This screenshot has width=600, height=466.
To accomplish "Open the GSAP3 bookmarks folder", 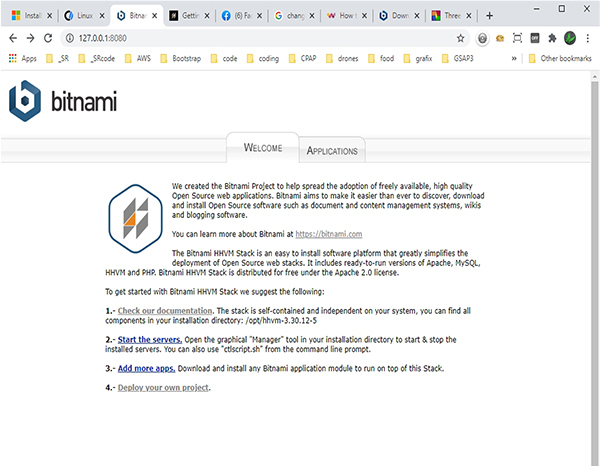I will tap(458, 59).
